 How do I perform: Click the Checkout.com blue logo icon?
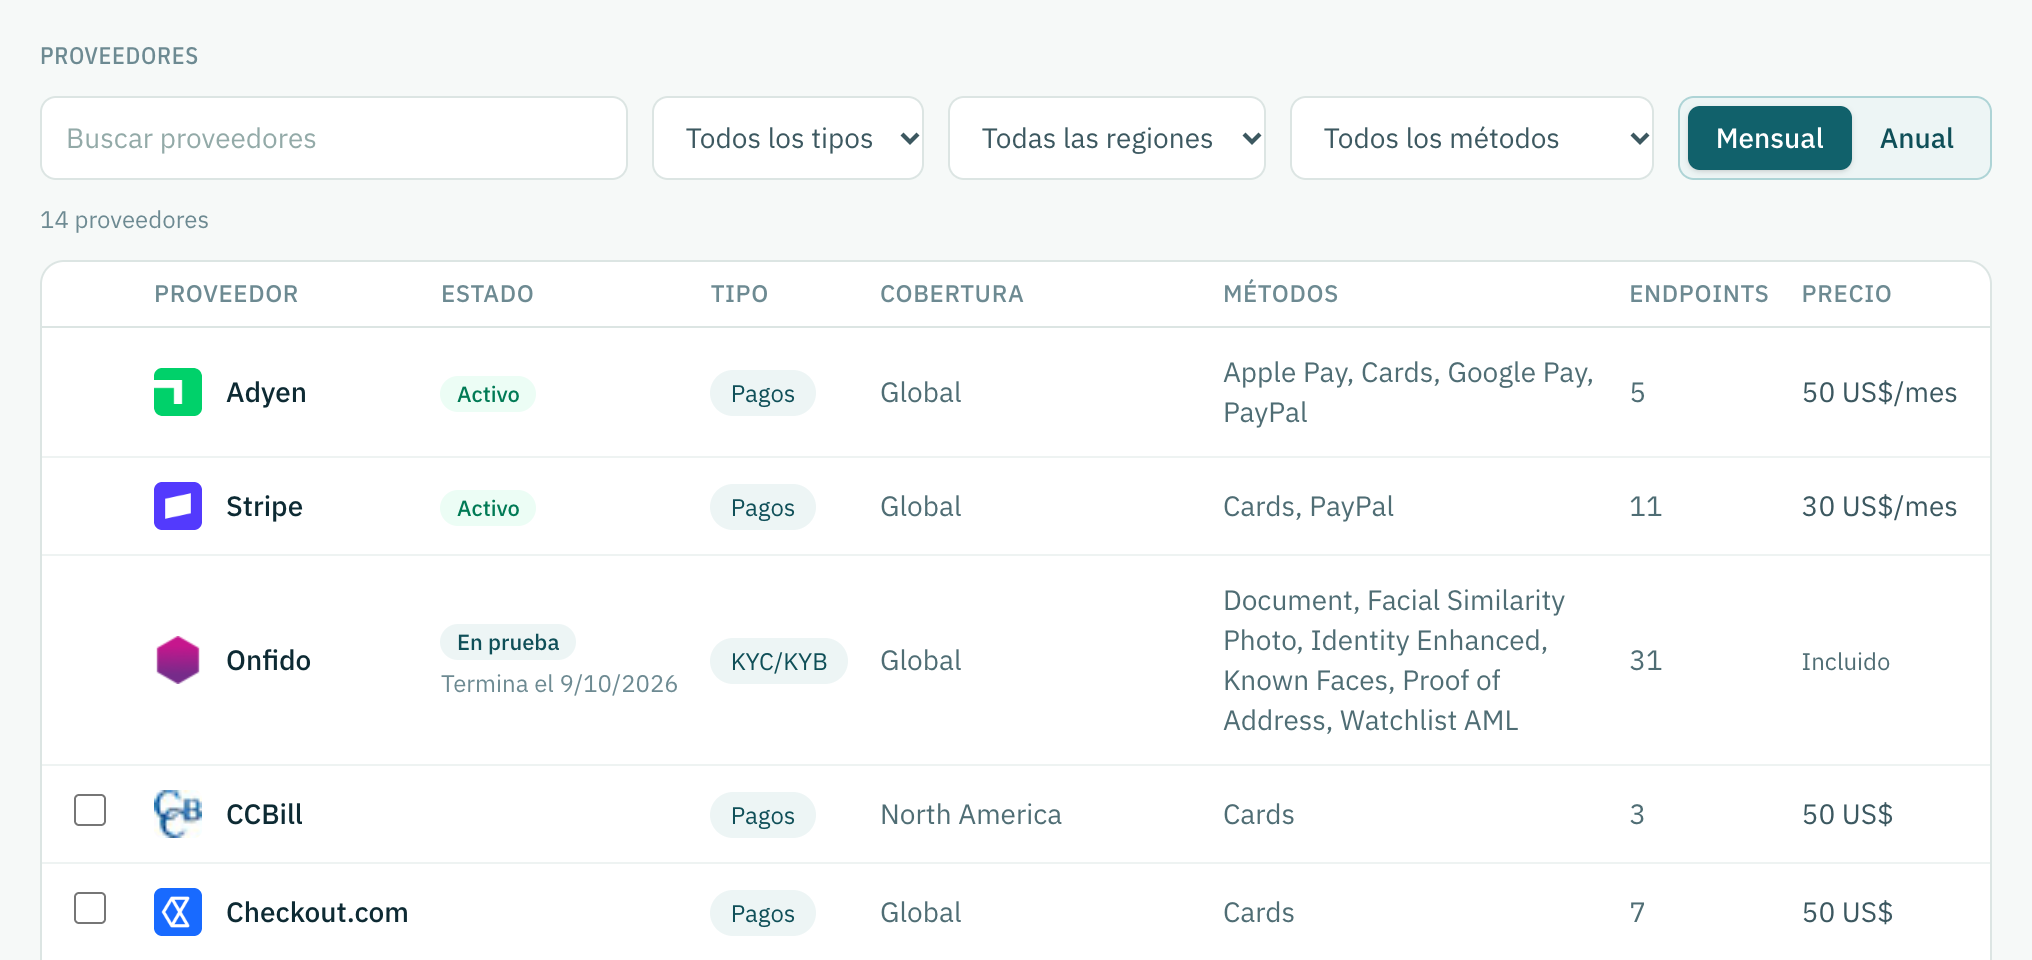178,912
